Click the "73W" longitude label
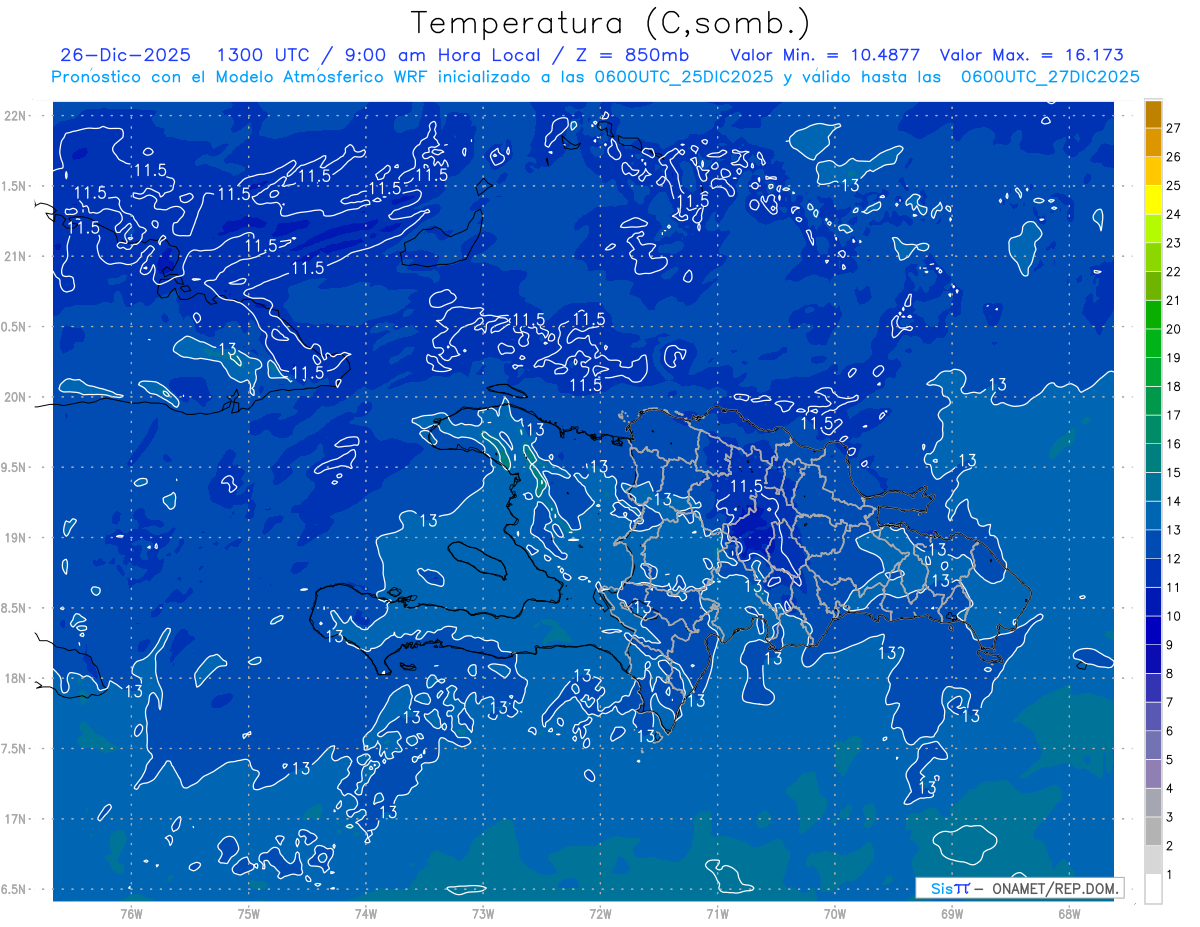This screenshot has height=927, width=1200. [x=483, y=914]
